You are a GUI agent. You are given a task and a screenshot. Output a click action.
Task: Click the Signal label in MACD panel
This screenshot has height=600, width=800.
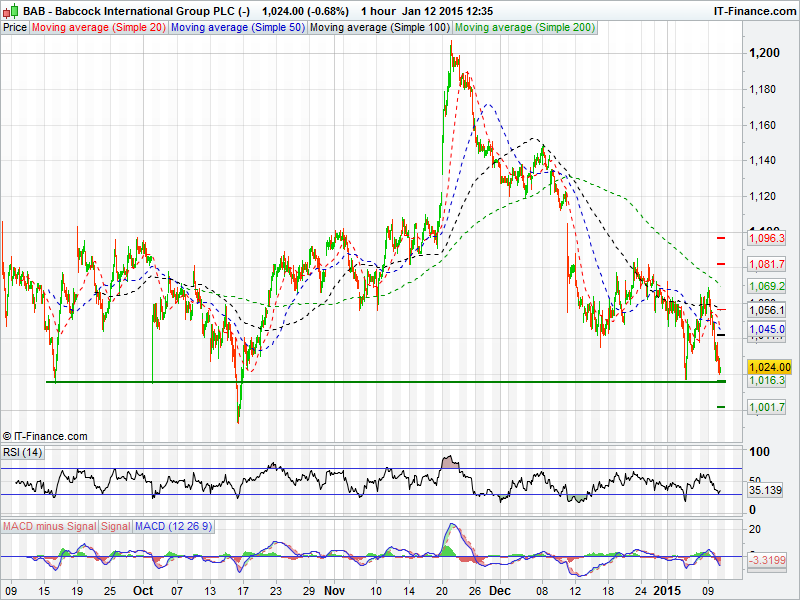pyautogui.click(x=115, y=526)
